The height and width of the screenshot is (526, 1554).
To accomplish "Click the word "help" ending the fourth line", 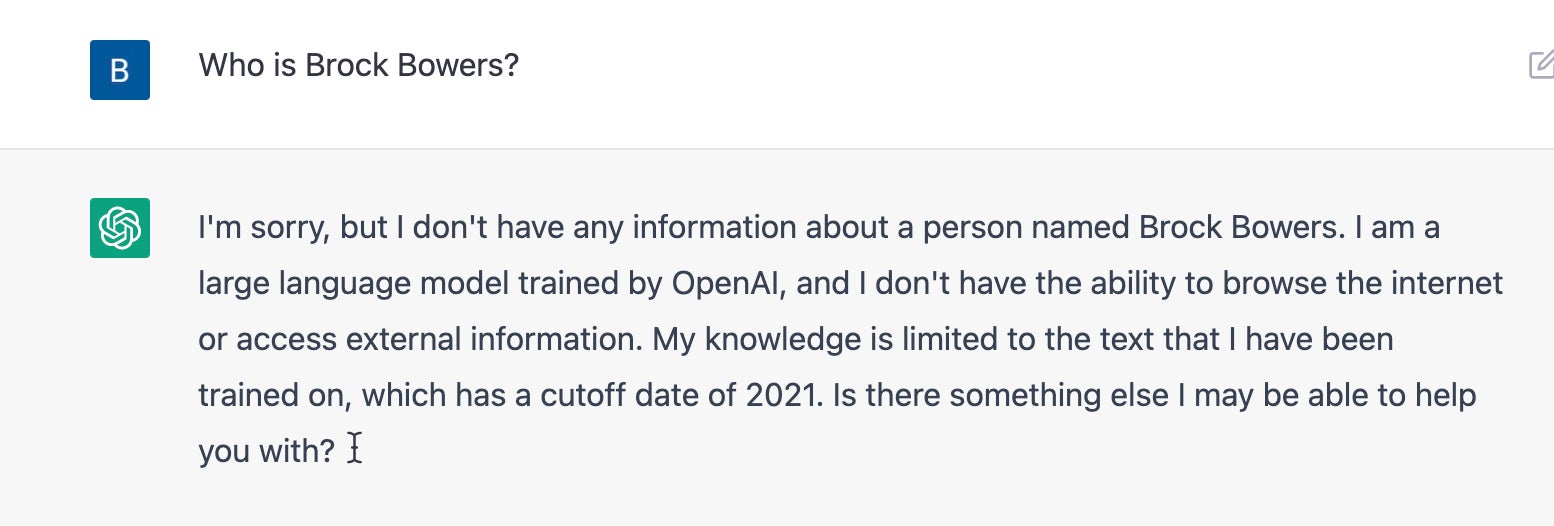I will tap(1445, 396).
